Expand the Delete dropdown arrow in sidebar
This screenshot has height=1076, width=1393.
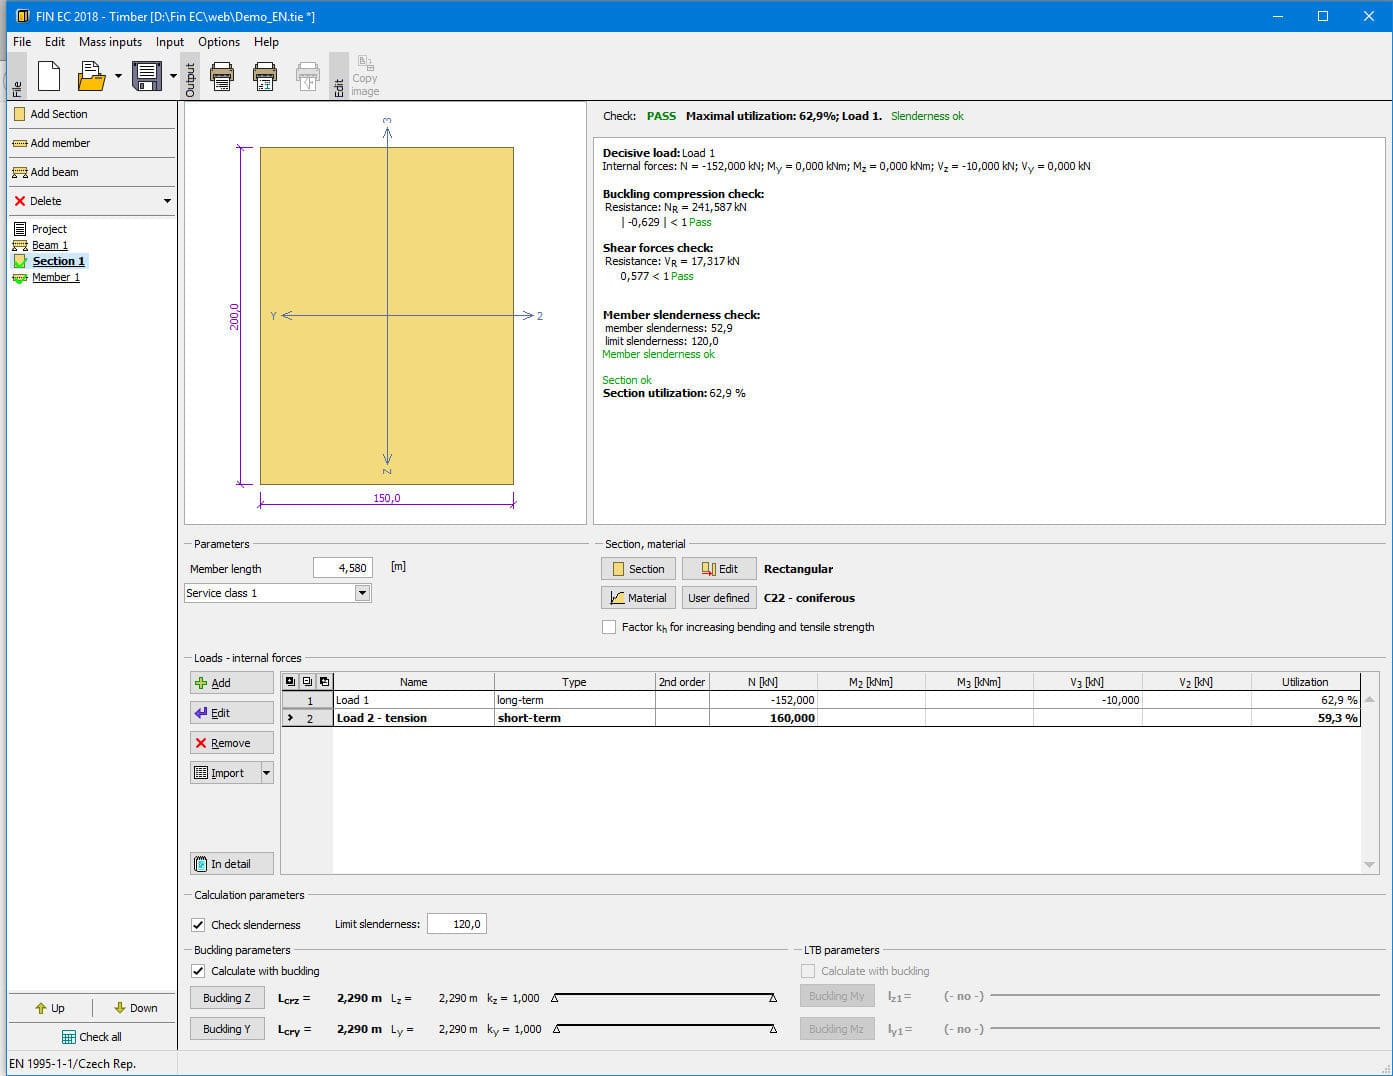[x=167, y=200]
